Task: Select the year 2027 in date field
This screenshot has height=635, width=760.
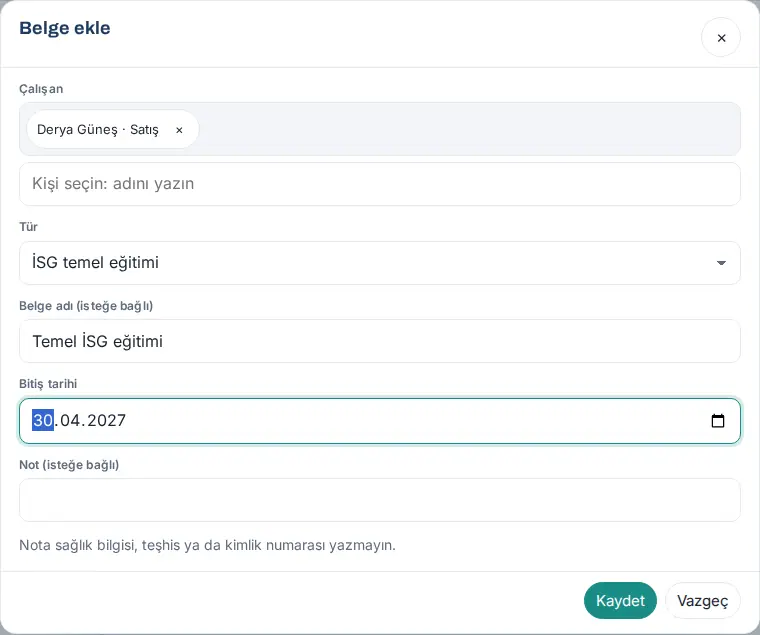Action: click(x=106, y=420)
